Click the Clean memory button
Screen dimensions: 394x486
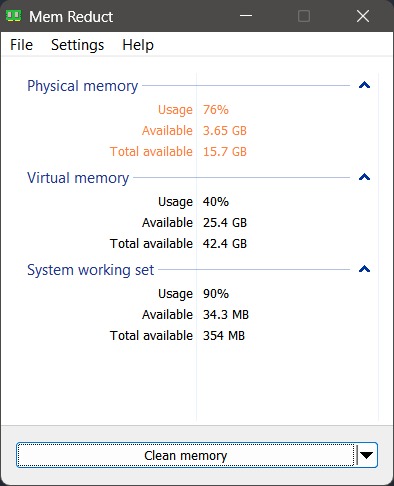(186, 455)
